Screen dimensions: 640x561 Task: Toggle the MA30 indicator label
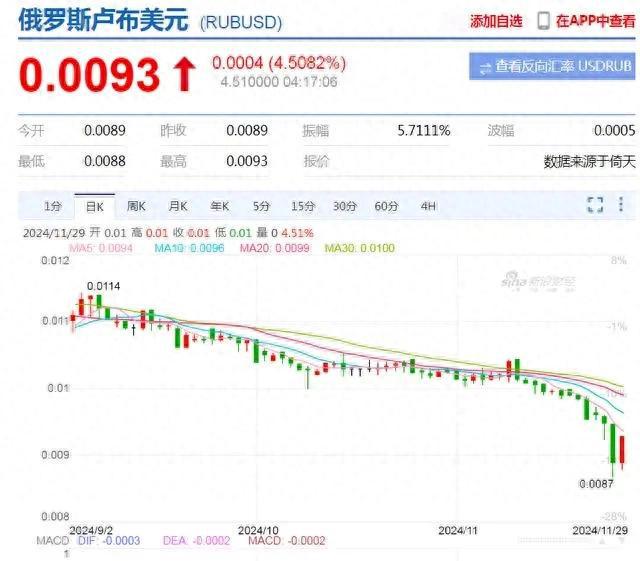click(360, 247)
